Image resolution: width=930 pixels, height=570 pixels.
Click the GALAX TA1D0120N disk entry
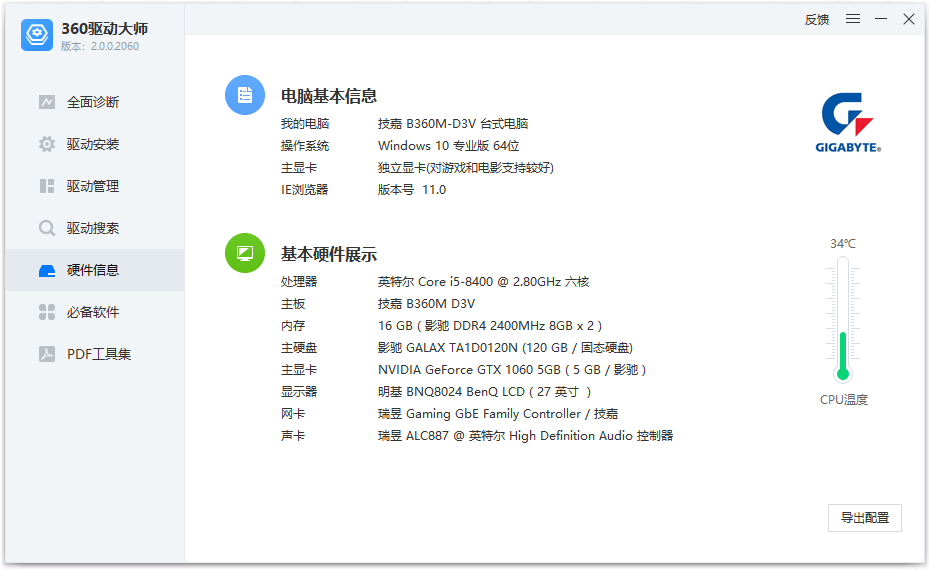(x=505, y=348)
